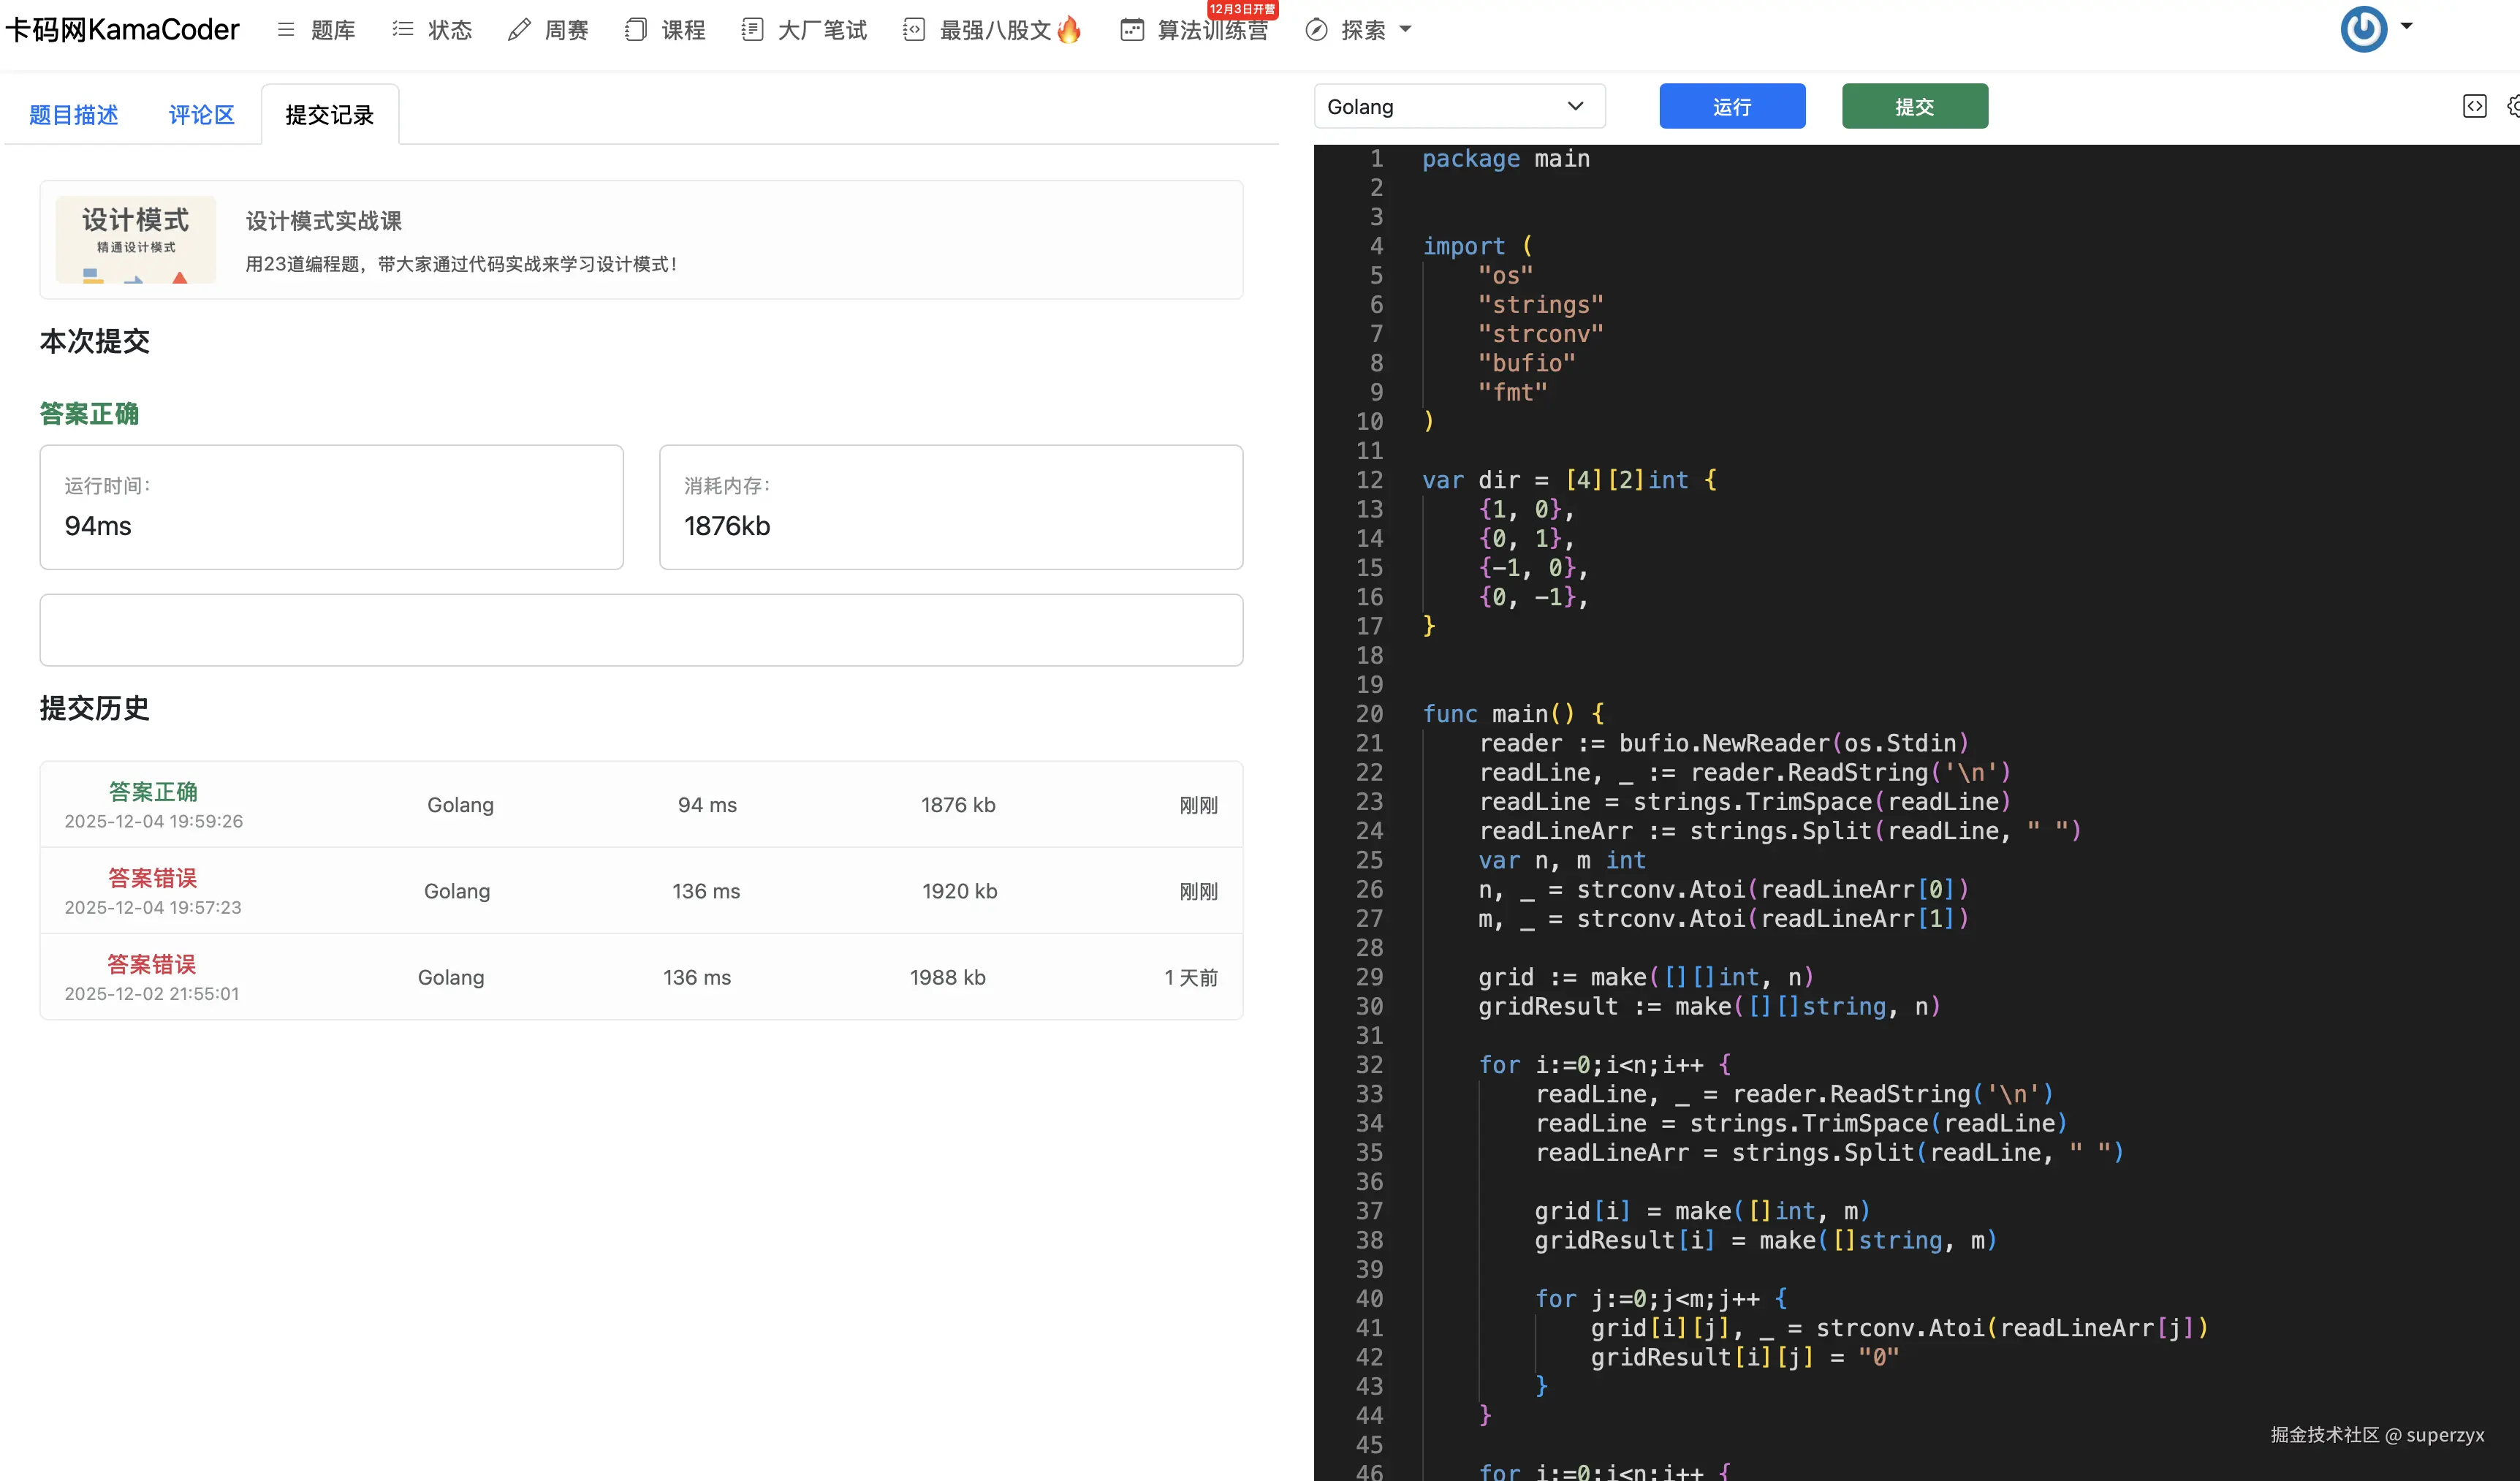Viewport: 2520px width, 1481px height.
Task: Switch to the 题目描述 tab
Action: pos(73,115)
